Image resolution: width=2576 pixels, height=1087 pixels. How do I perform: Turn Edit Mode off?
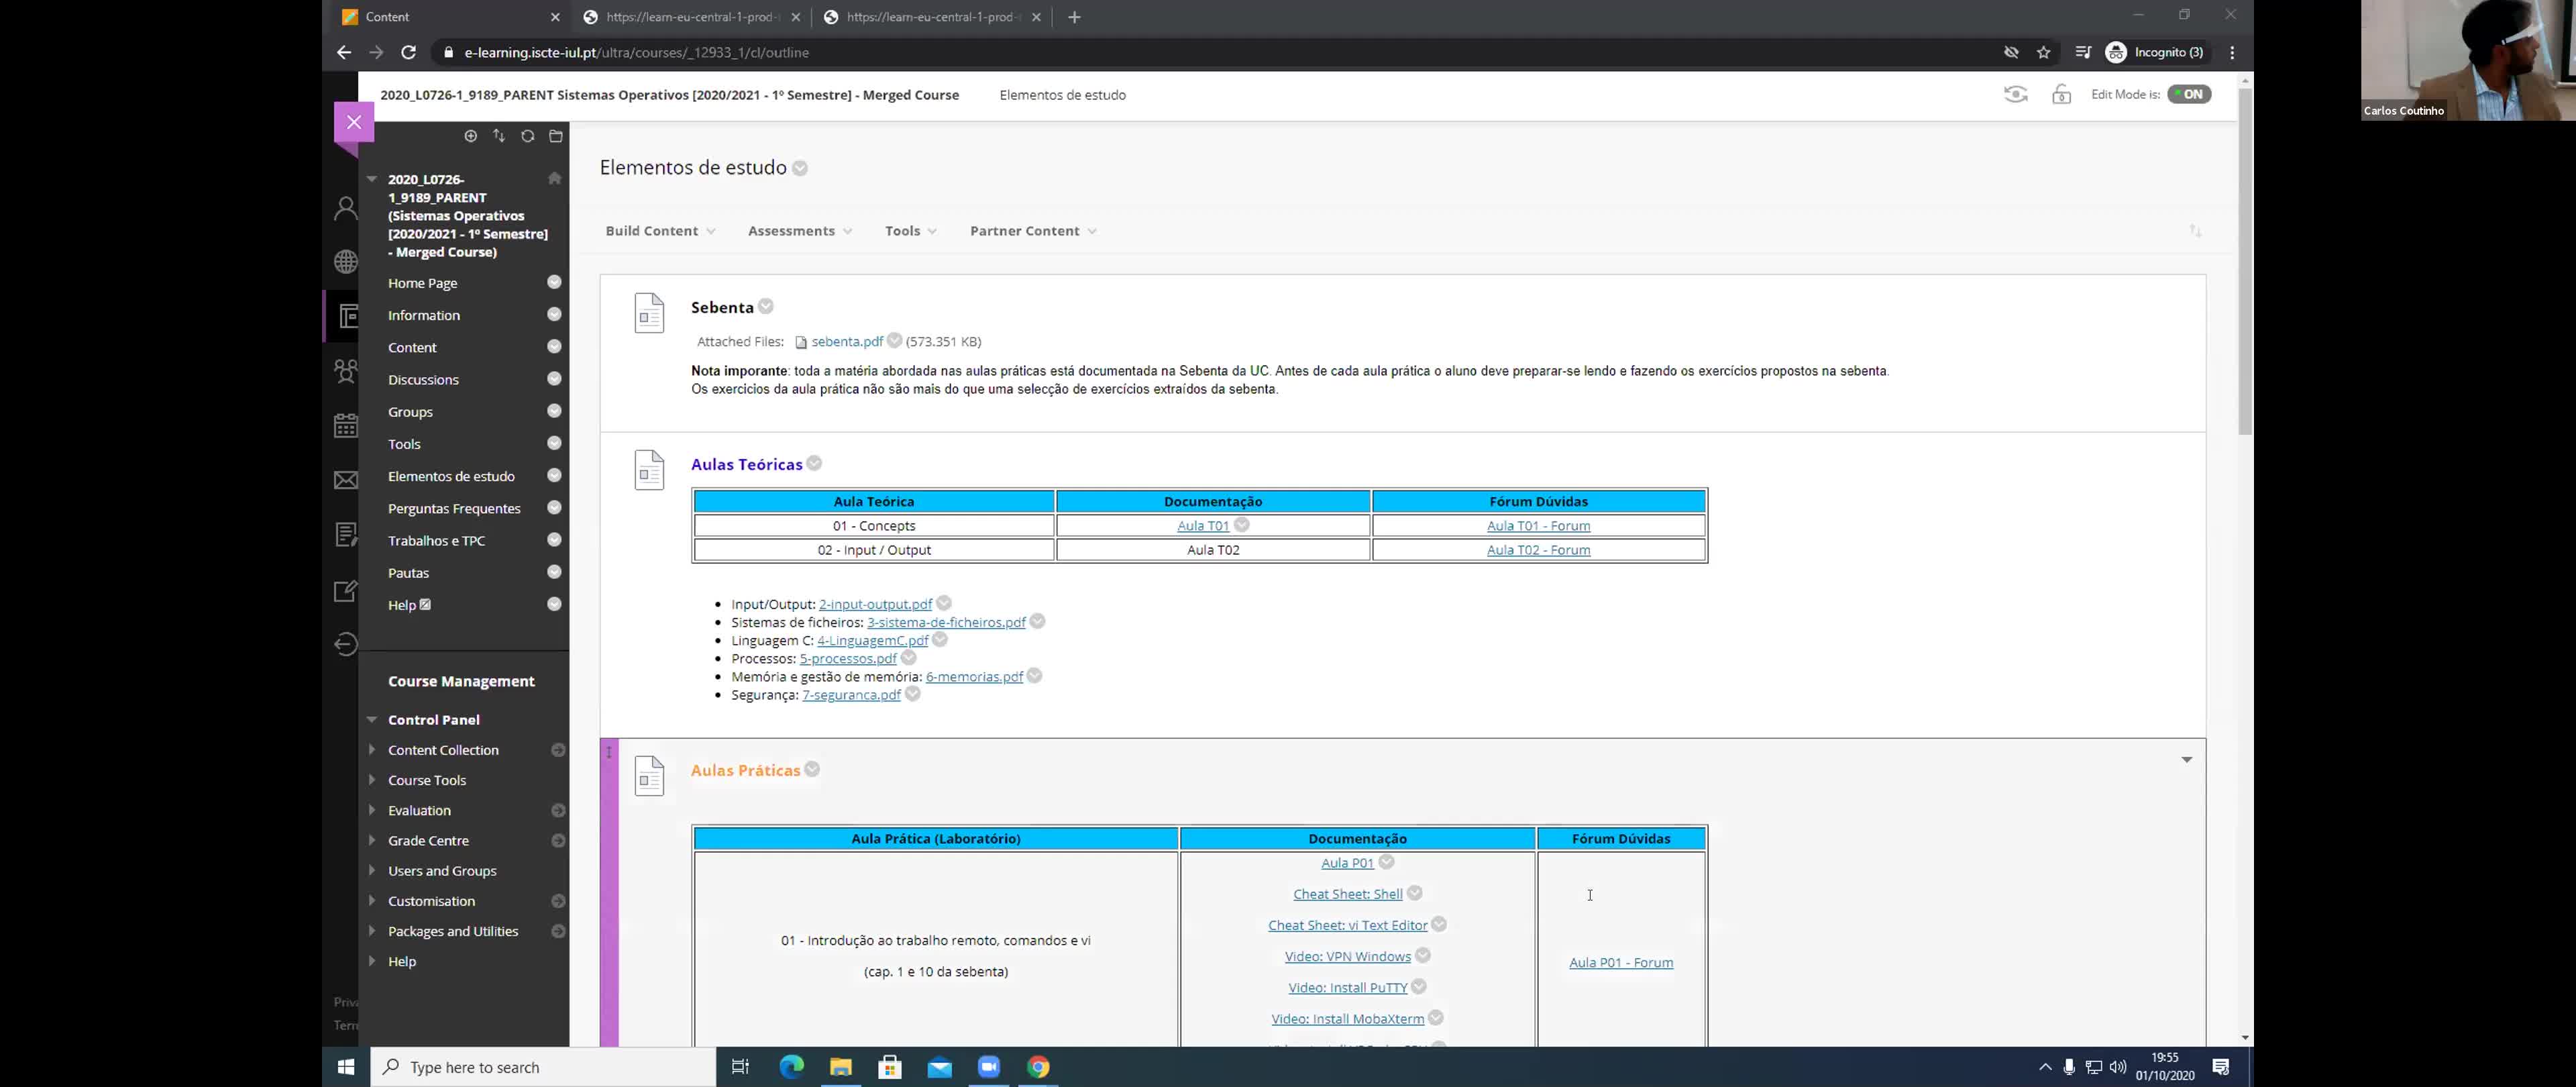(2190, 94)
